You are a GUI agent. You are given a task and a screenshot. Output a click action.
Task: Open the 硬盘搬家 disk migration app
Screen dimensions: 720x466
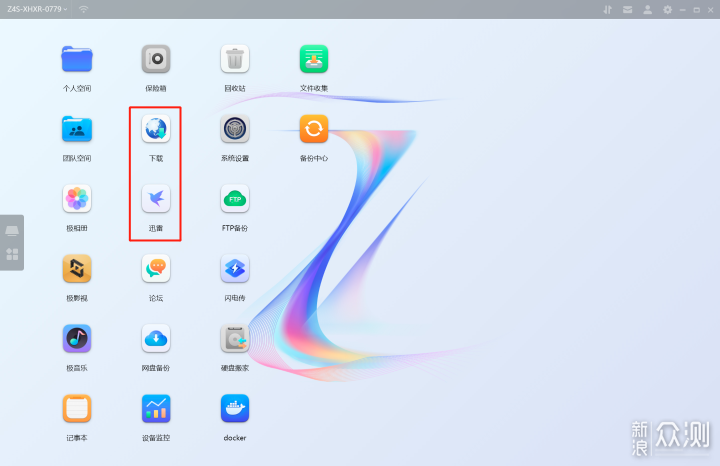235,338
